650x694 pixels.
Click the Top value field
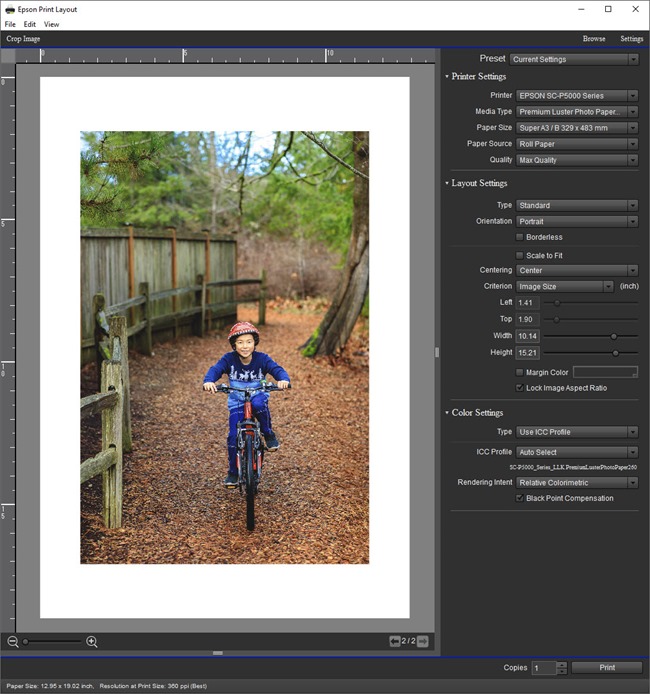(527, 319)
